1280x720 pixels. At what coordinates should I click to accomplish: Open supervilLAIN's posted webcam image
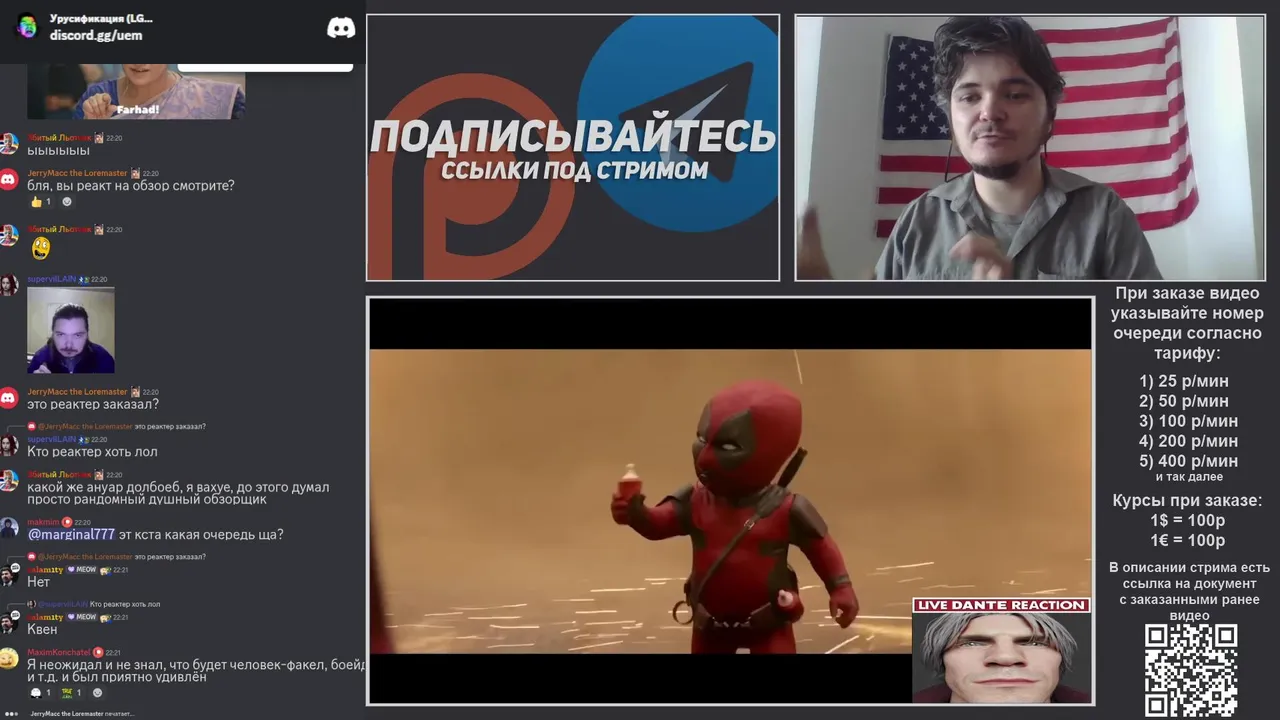click(x=70, y=330)
